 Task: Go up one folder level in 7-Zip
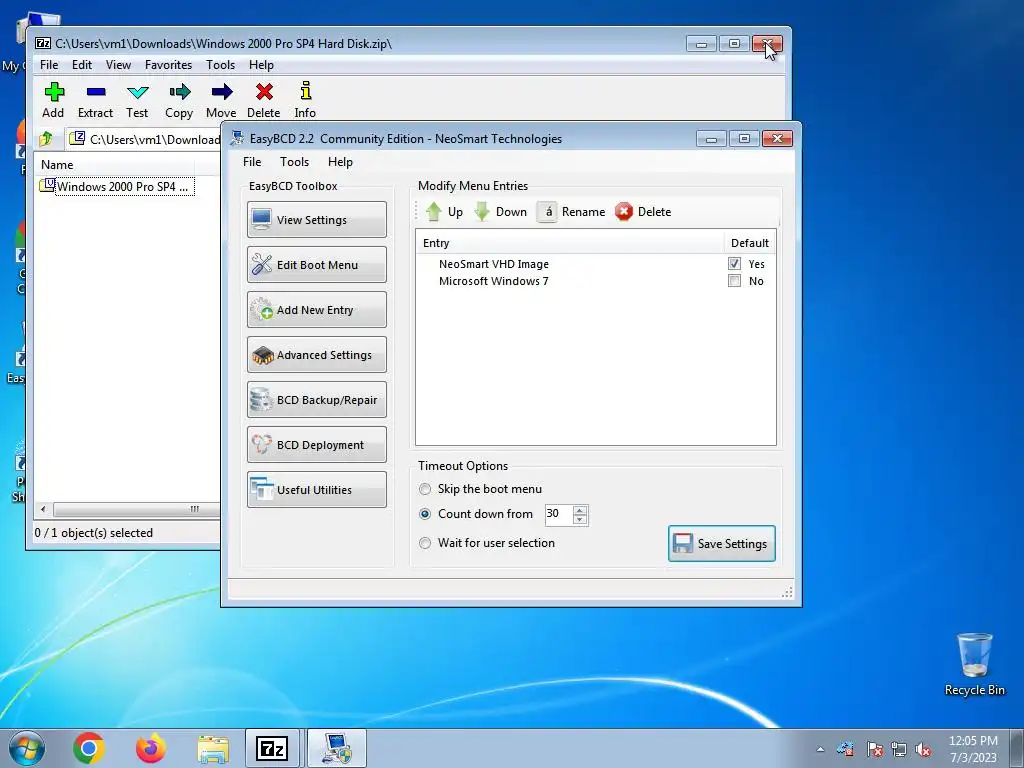pyautogui.click(x=46, y=139)
